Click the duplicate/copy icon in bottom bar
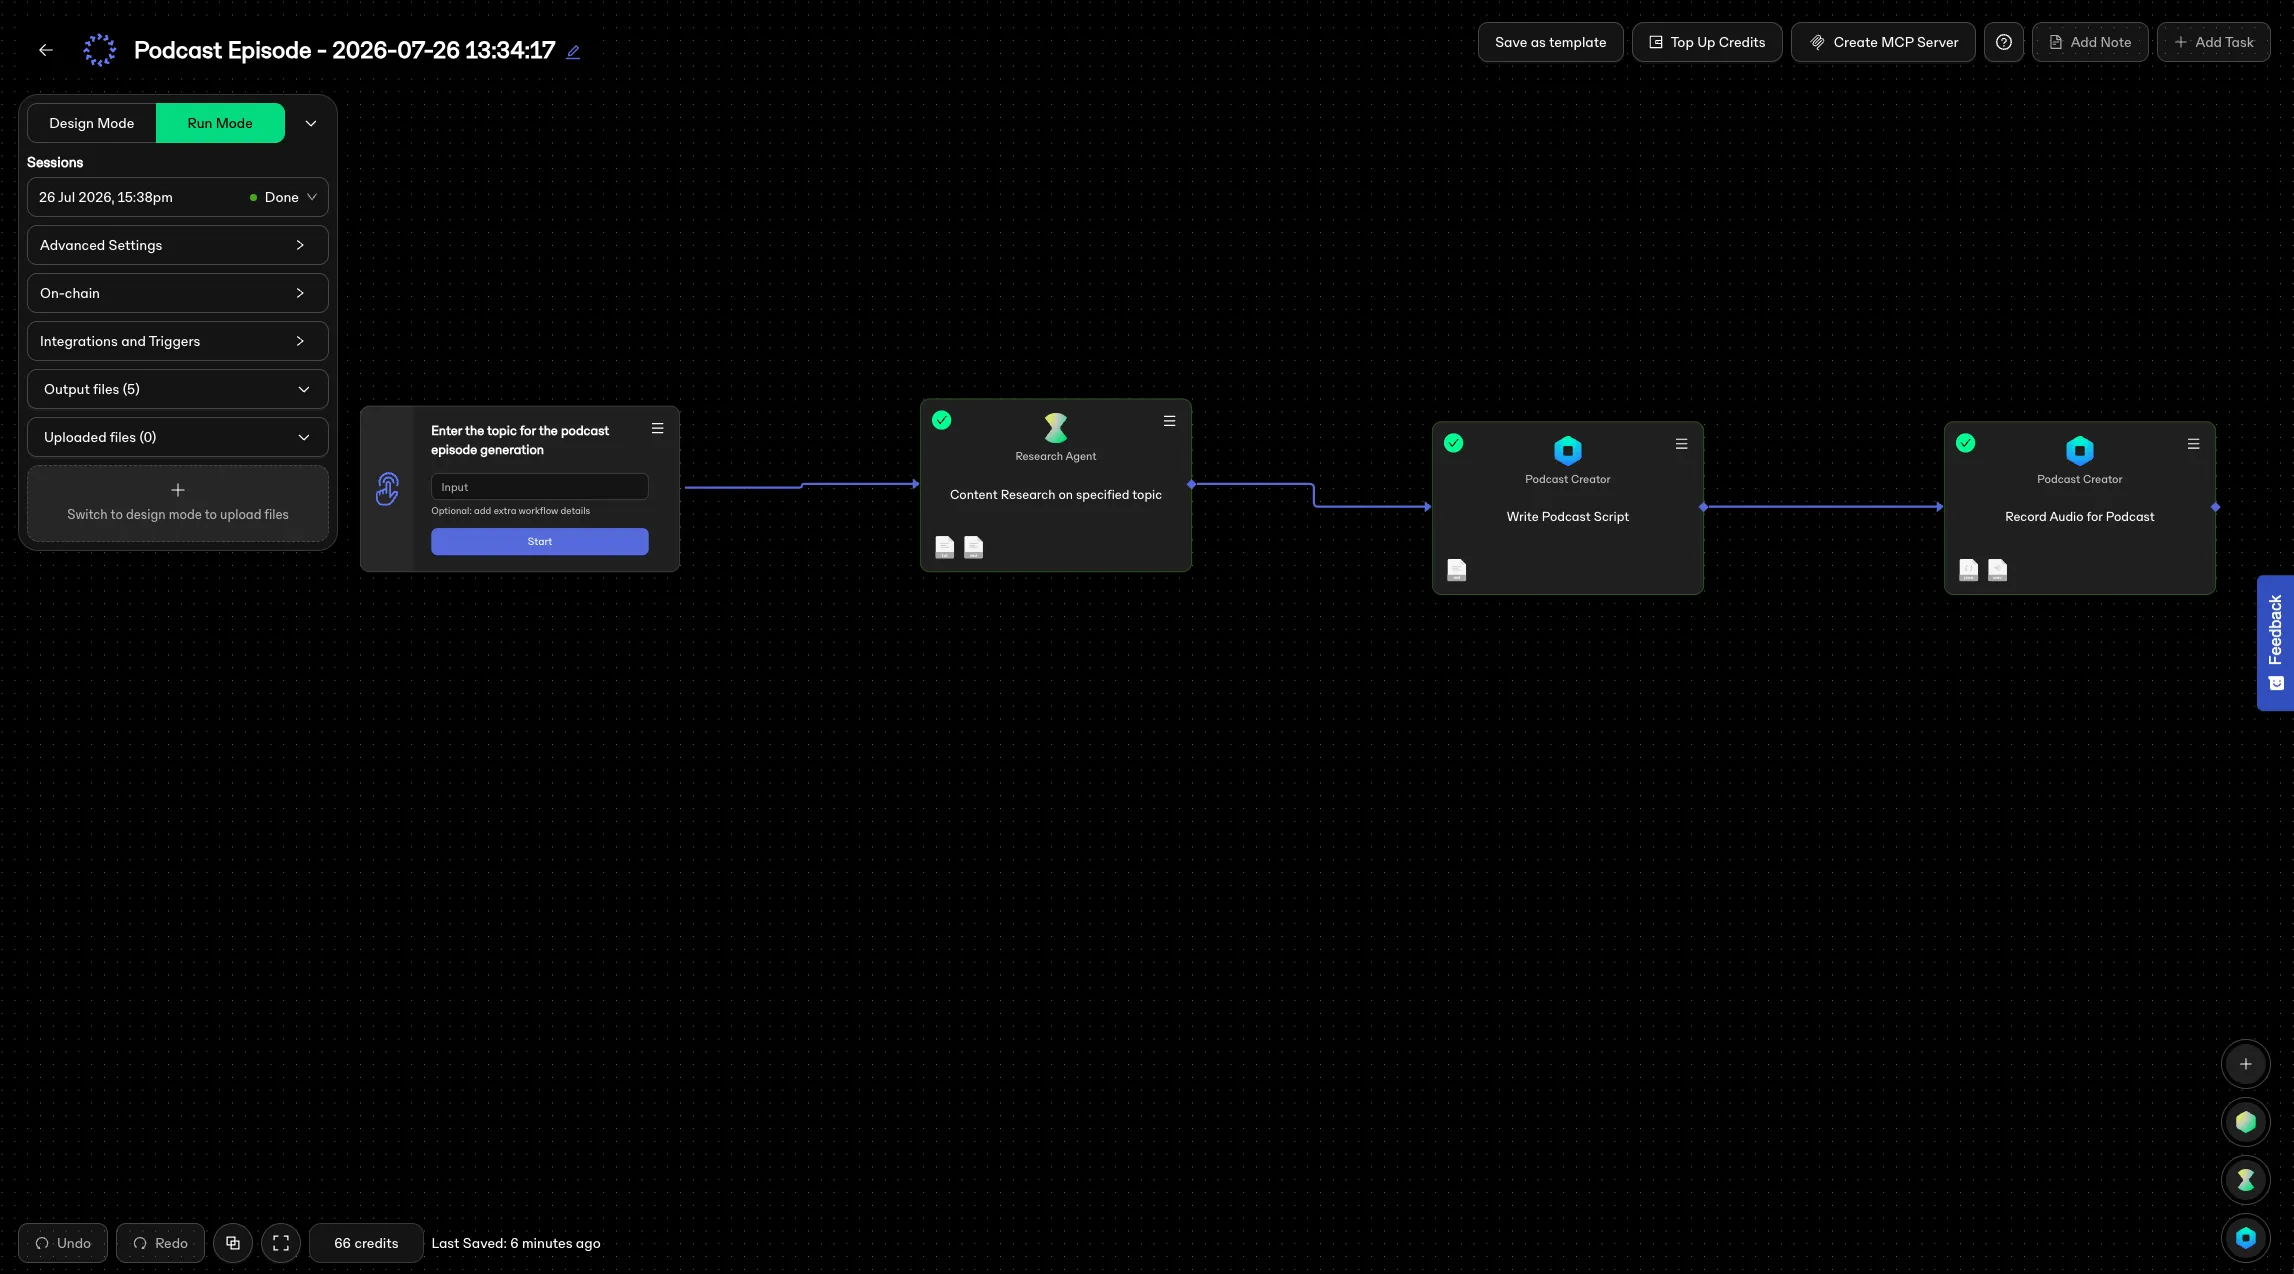Viewport: 2294px width, 1274px height. [233, 1243]
